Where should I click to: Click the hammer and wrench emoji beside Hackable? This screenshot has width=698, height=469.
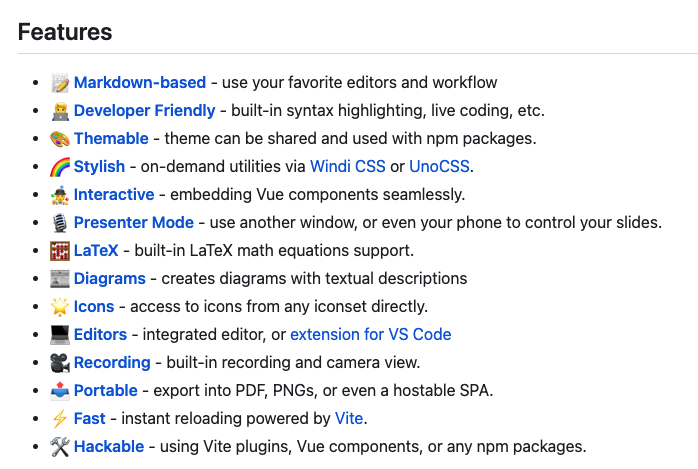59,447
